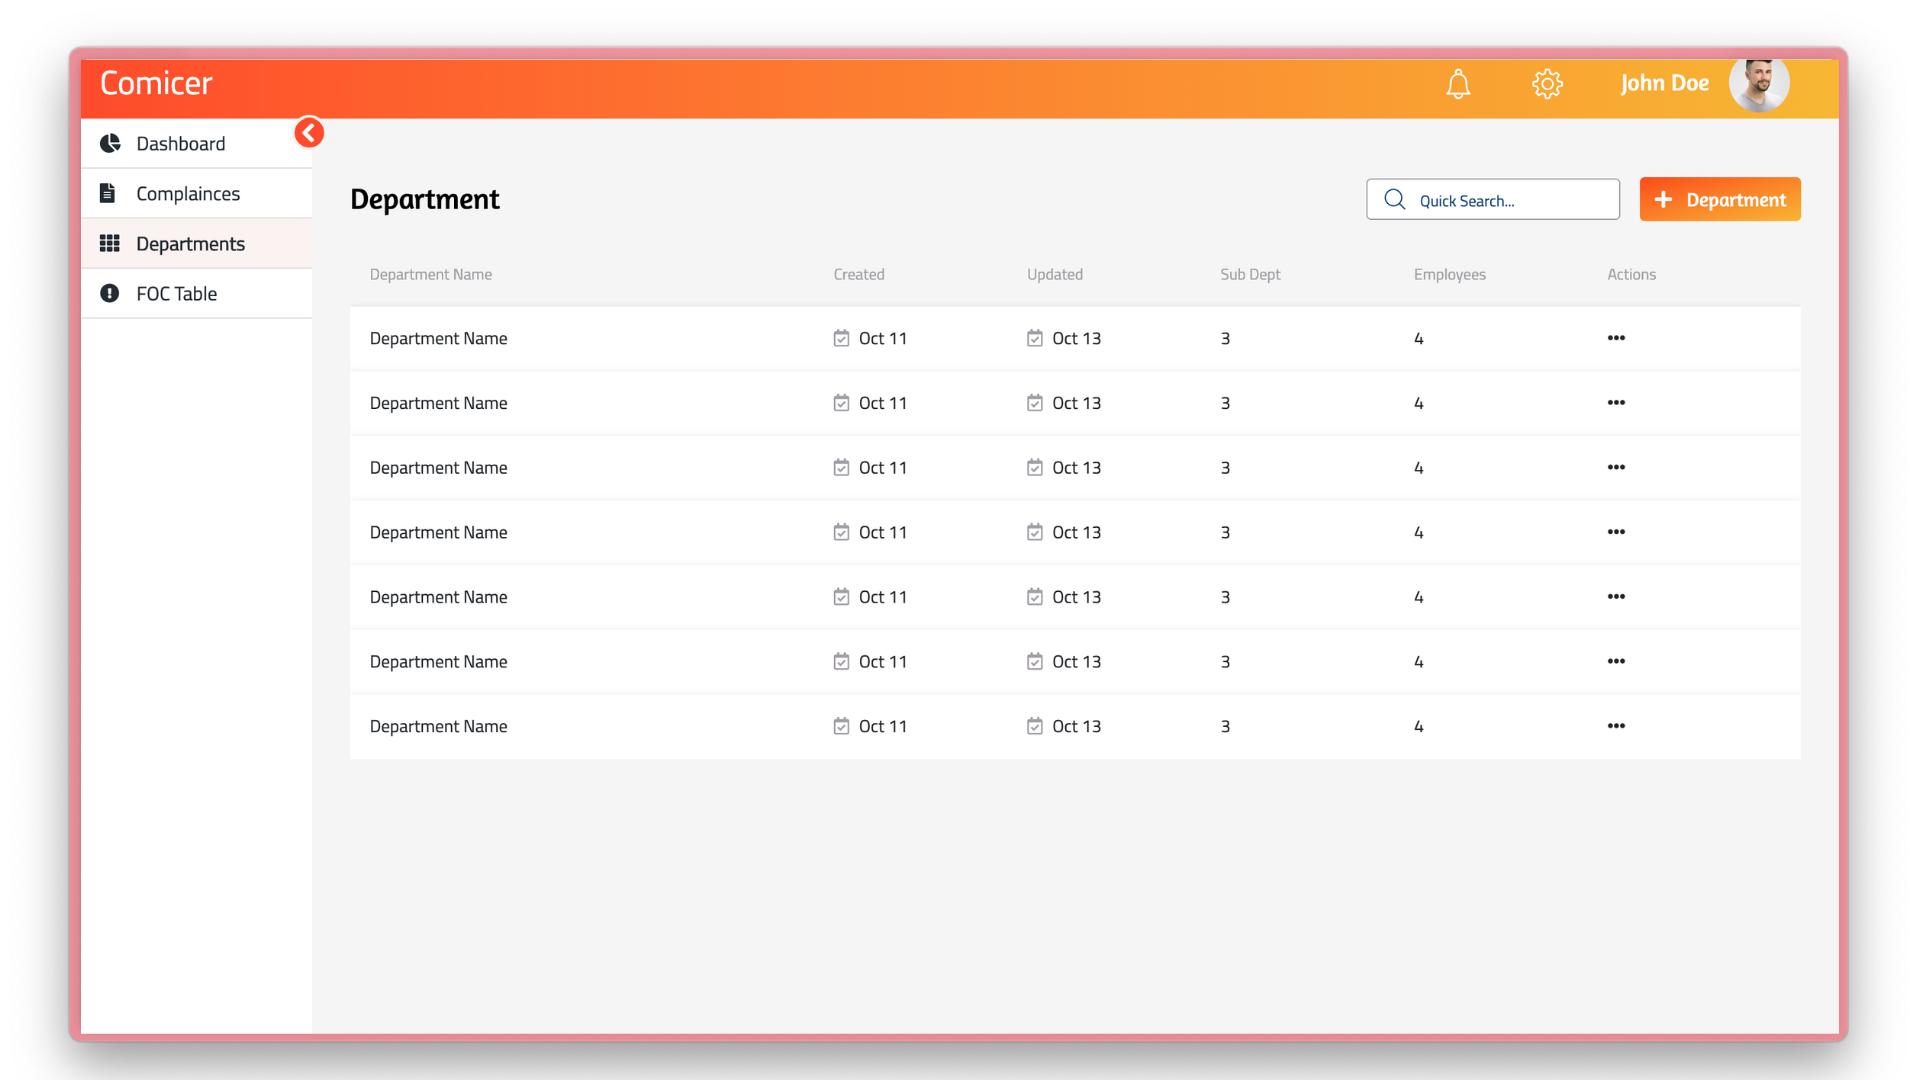This screenshot has width=1920, height=1080.
Task: Click Updated calendar icon in sixth row
Action: pyautogui.click(x=1035, y=661)
